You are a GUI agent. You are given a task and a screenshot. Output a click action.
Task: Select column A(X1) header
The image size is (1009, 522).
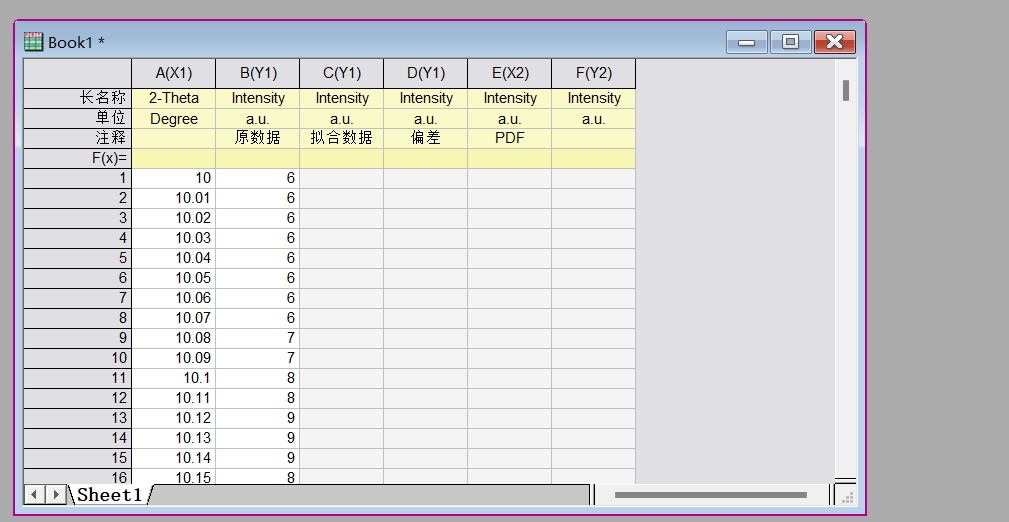pos(173,73)
